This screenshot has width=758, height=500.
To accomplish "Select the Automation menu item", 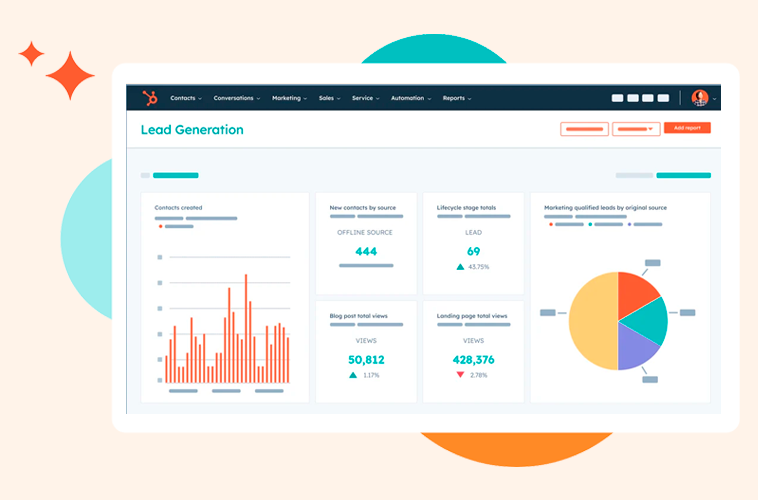I will pos(410,98).
